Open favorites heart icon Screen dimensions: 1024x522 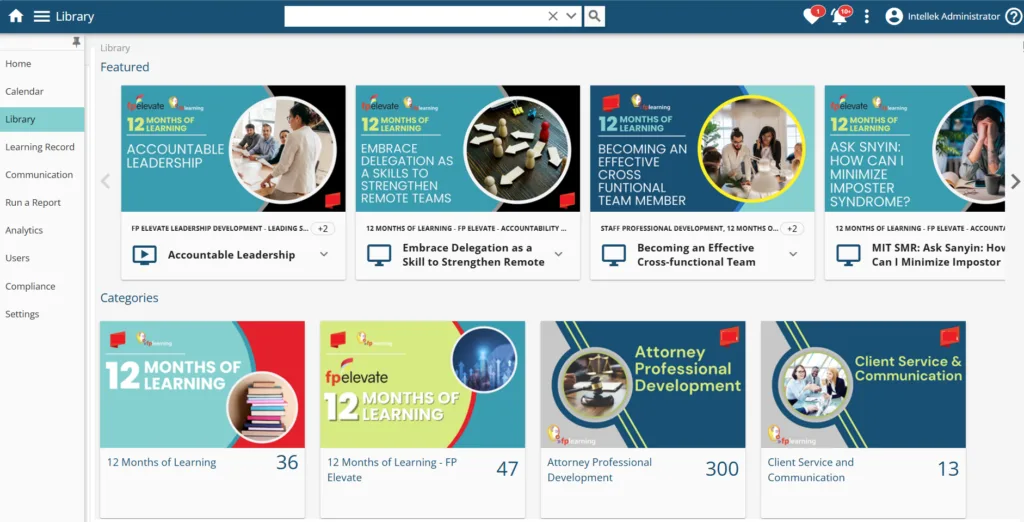point(812,16)
